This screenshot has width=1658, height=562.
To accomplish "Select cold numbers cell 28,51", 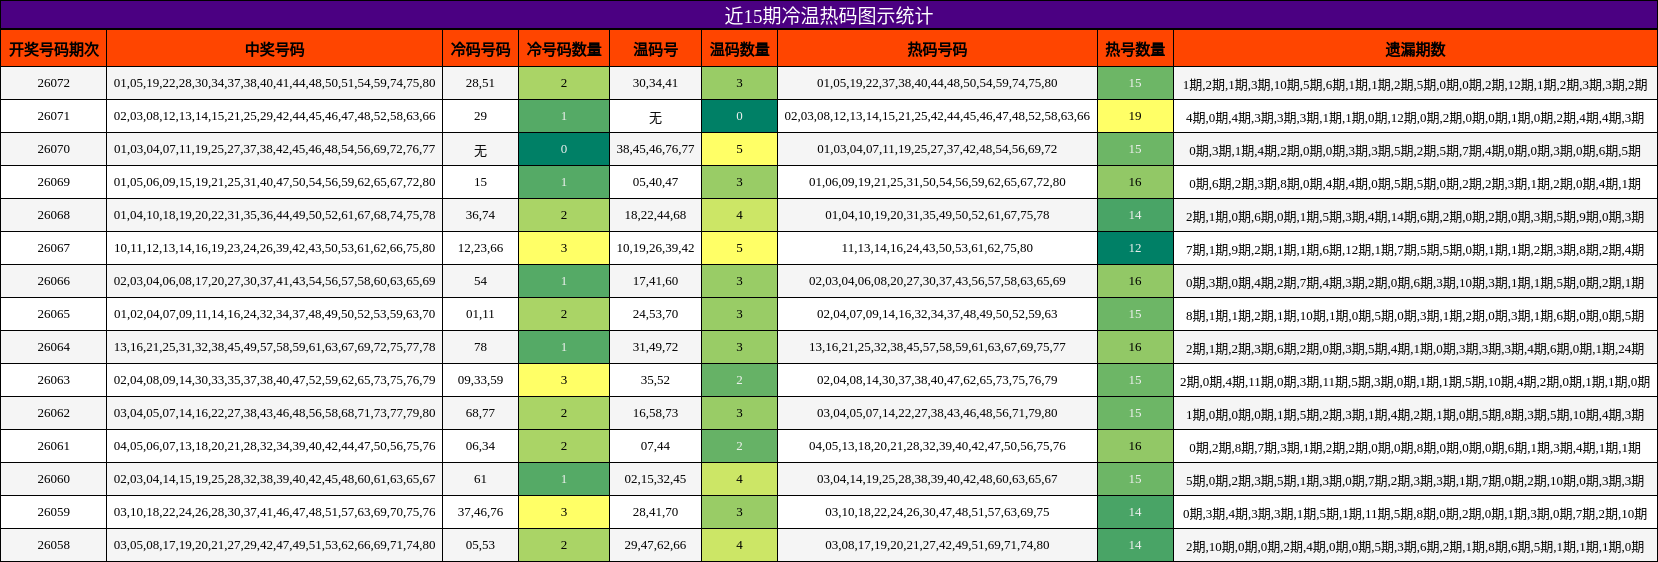I will pos(480,83).
